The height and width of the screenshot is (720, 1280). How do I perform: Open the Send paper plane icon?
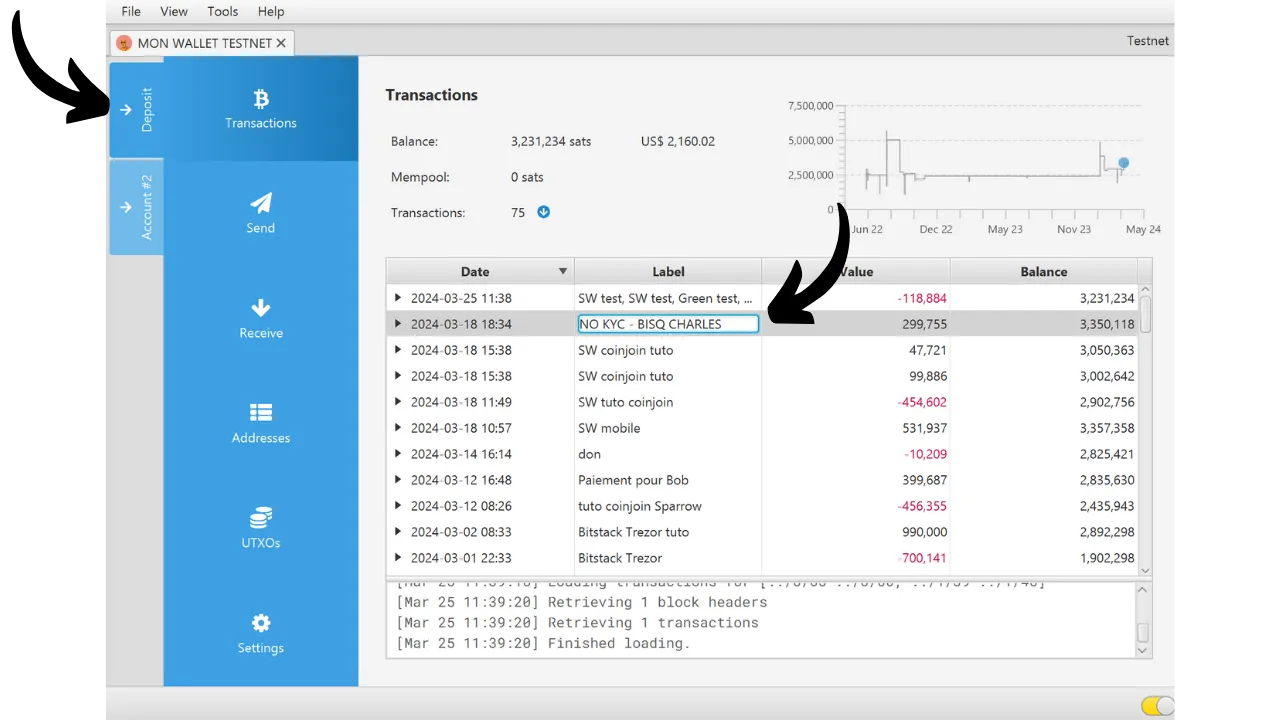261,204
